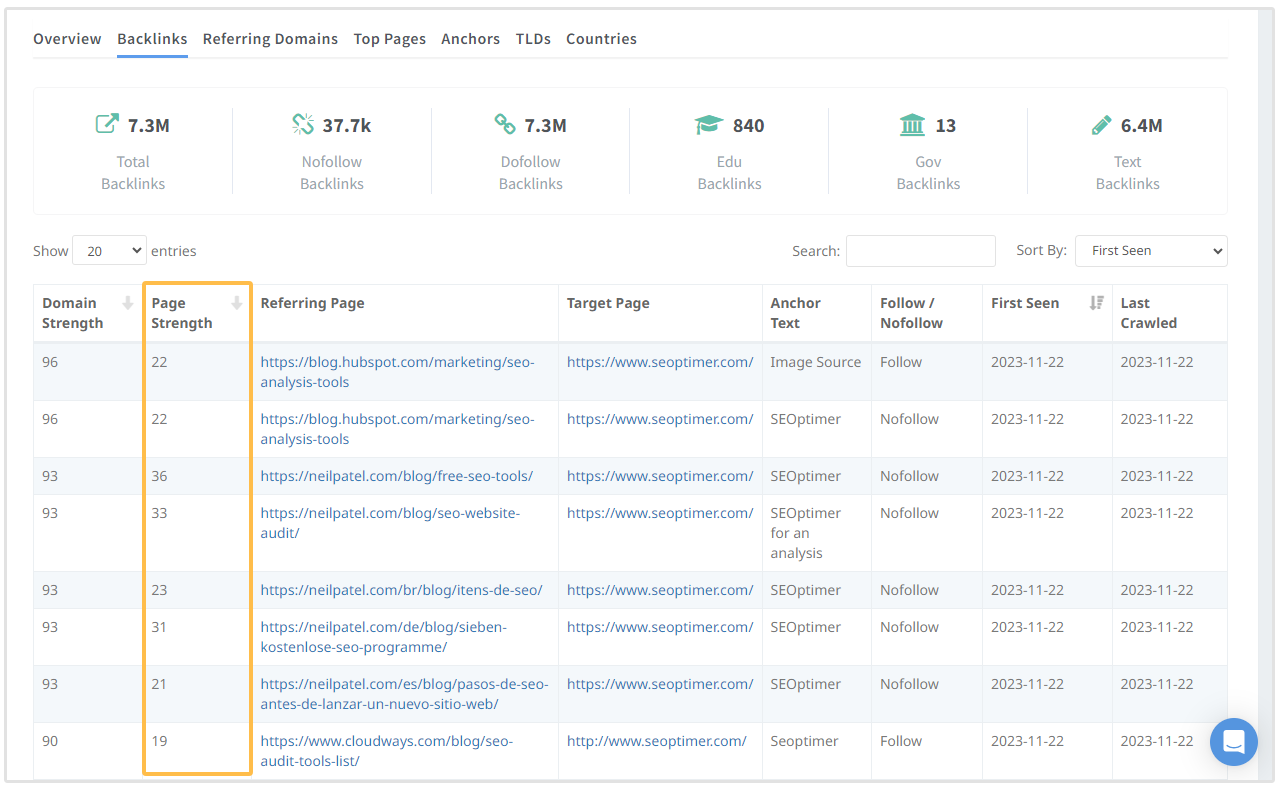Go to the Countries tab

(x=601, y=39)
